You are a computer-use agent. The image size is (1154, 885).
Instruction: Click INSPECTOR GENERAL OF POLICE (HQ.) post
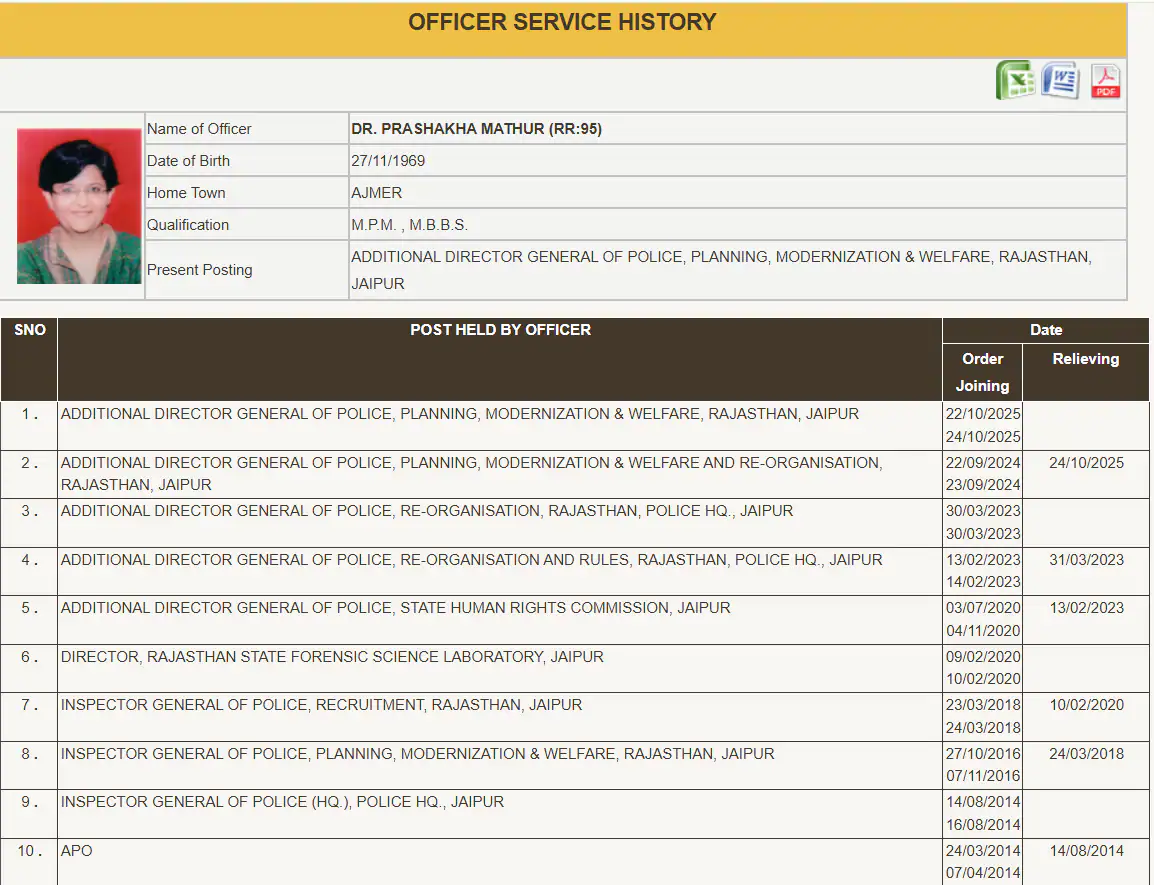click(283, 802)
